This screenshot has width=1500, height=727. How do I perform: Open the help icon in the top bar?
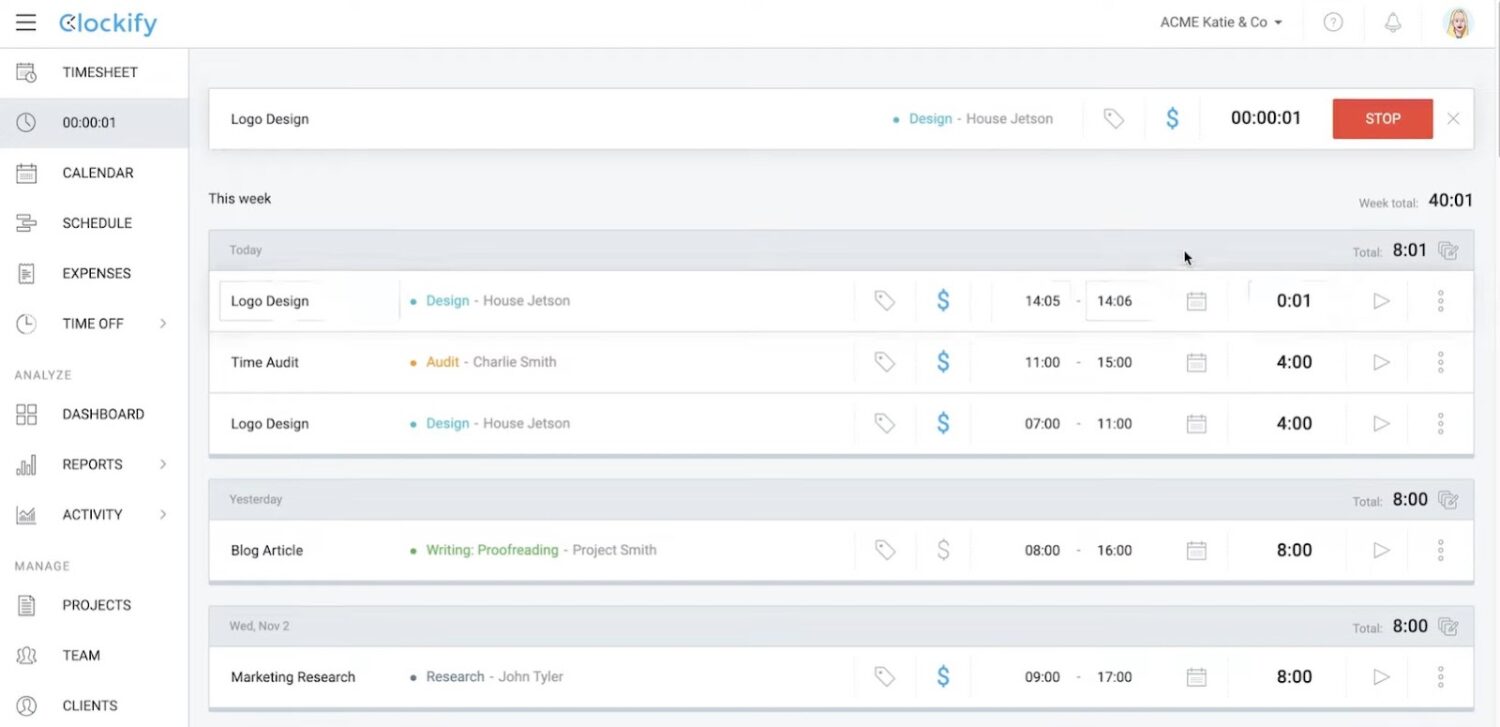click(x=1333, y=22)
